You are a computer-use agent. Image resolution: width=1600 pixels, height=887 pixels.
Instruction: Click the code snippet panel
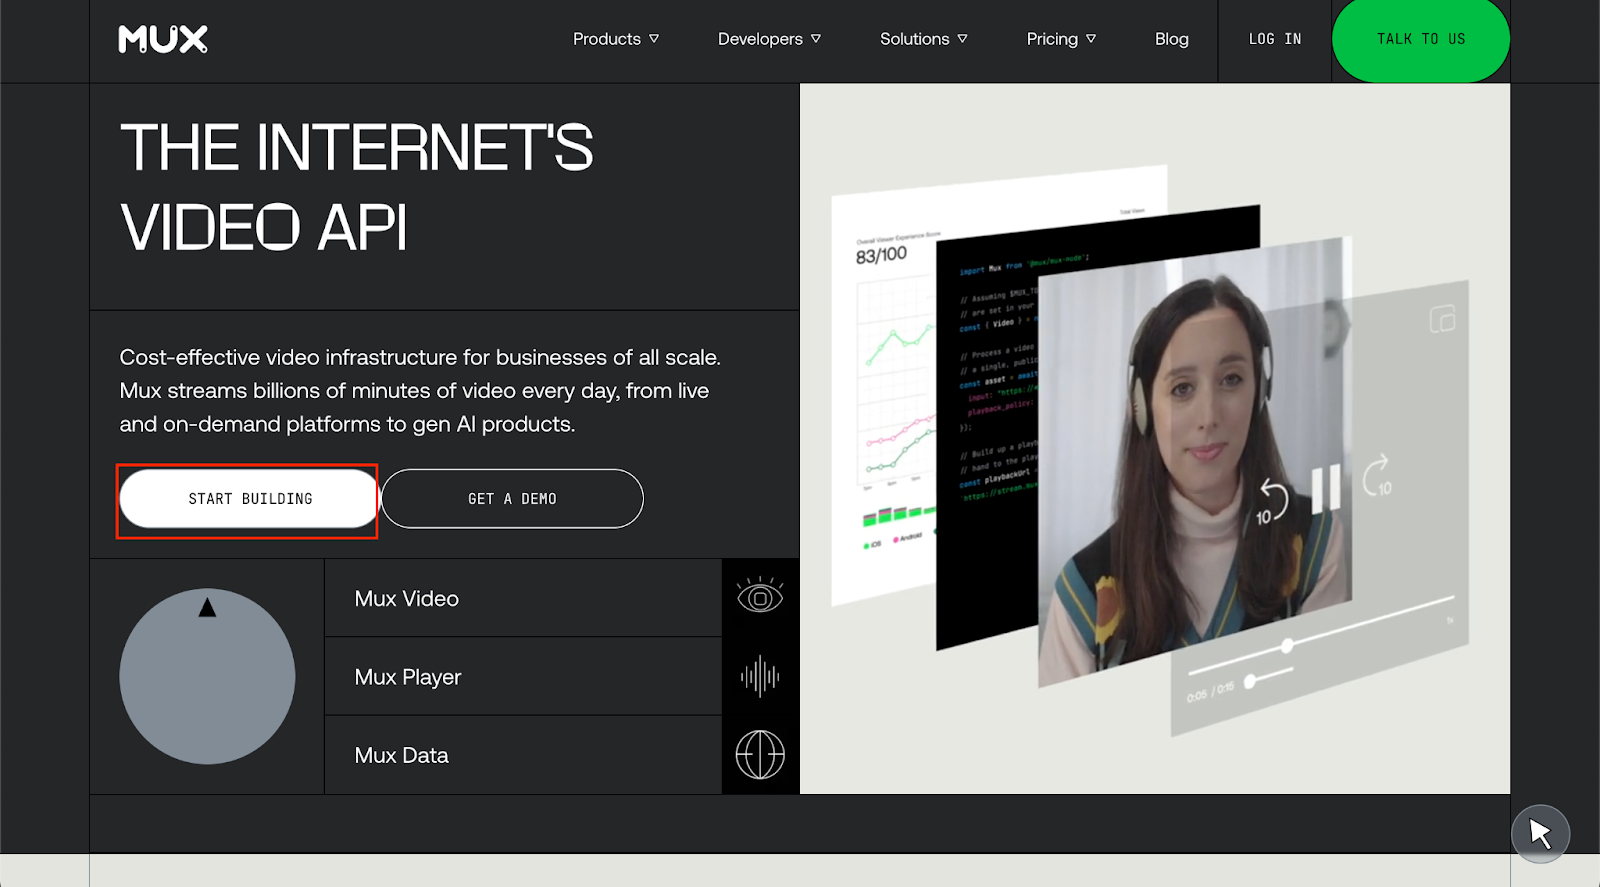(988, 430)
